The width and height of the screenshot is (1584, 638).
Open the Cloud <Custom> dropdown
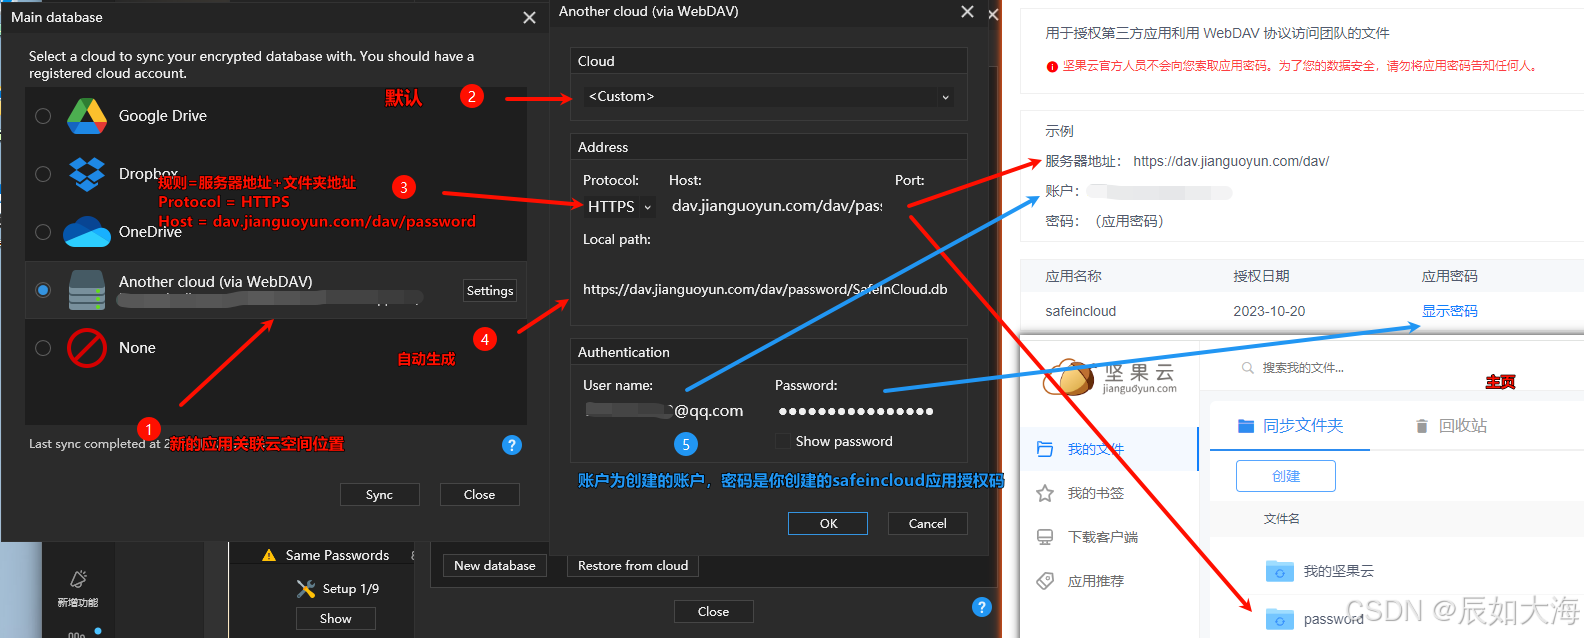768,97
